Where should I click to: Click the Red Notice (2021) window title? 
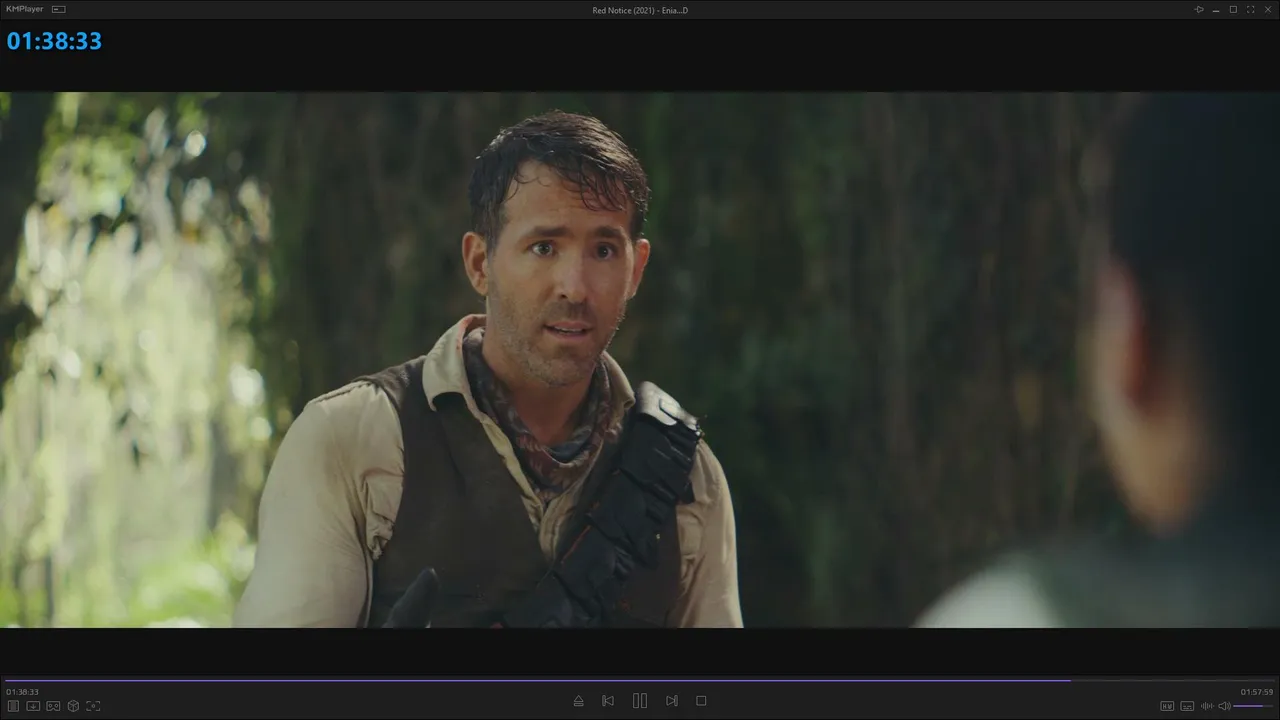click(x=640, y=10)
